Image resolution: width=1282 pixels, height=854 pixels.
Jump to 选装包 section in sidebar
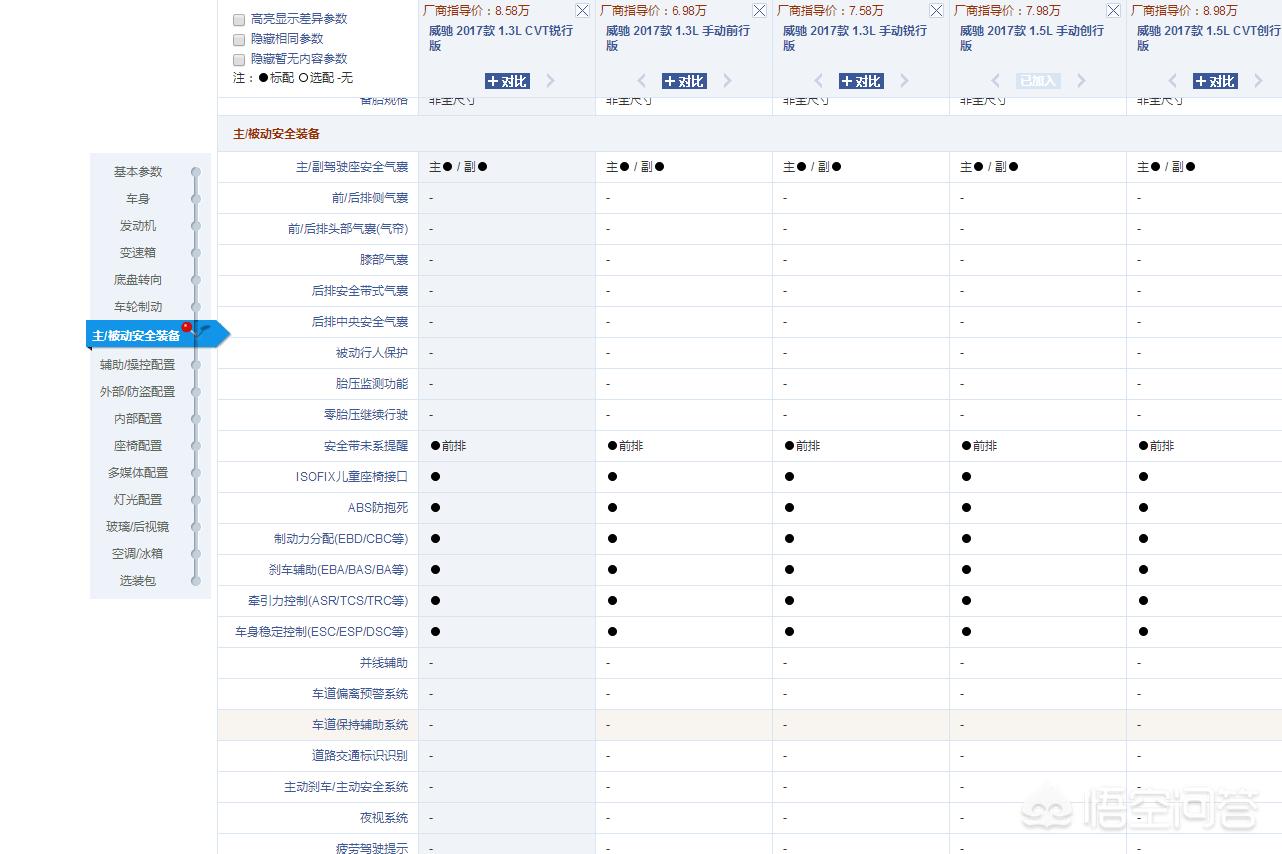coord(138,581)
